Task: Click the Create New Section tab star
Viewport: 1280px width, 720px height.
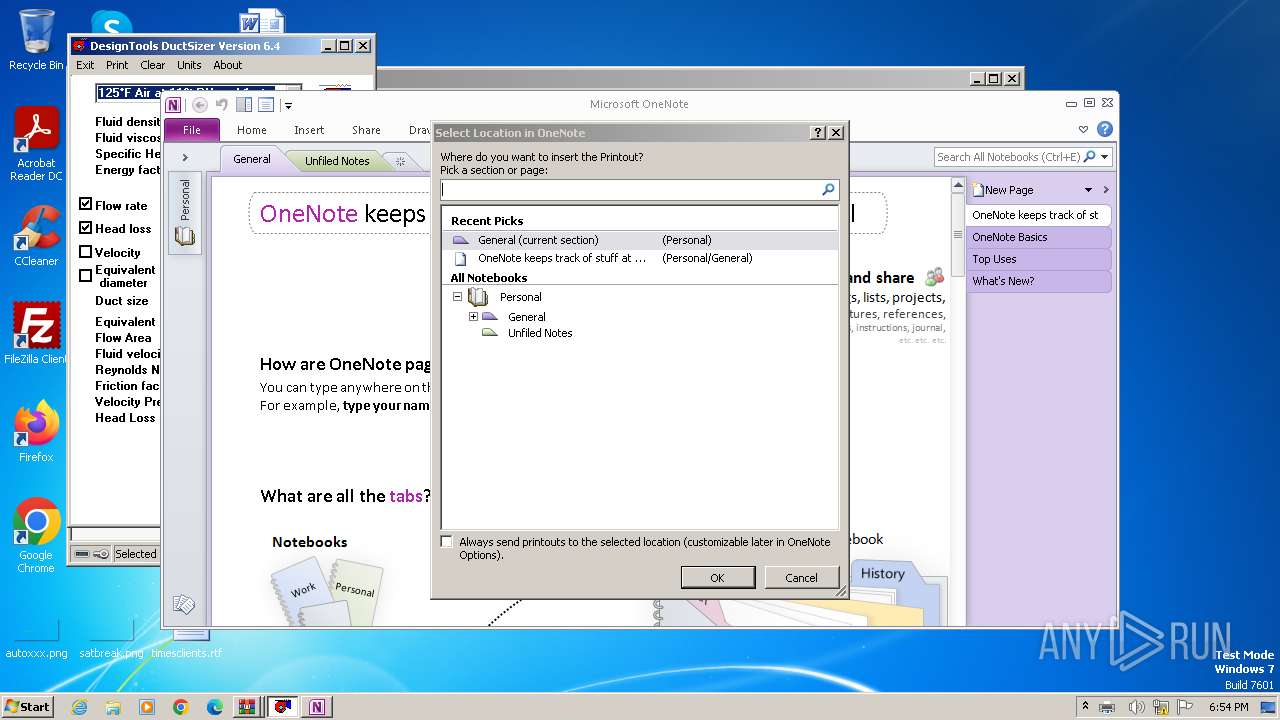Action: 400,161
